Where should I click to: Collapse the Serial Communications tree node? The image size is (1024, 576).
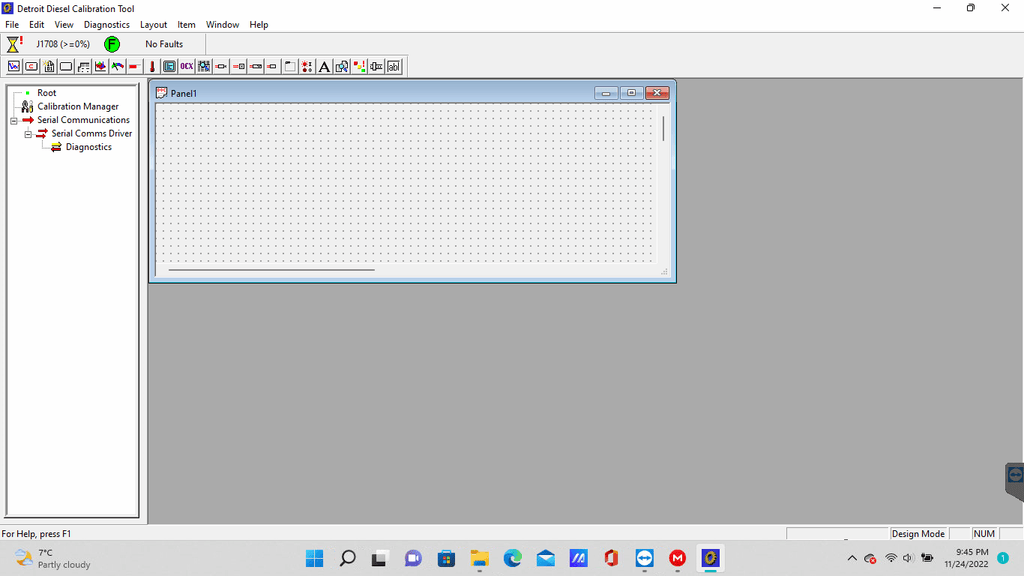pyautogui.click(x=15, y=120)
